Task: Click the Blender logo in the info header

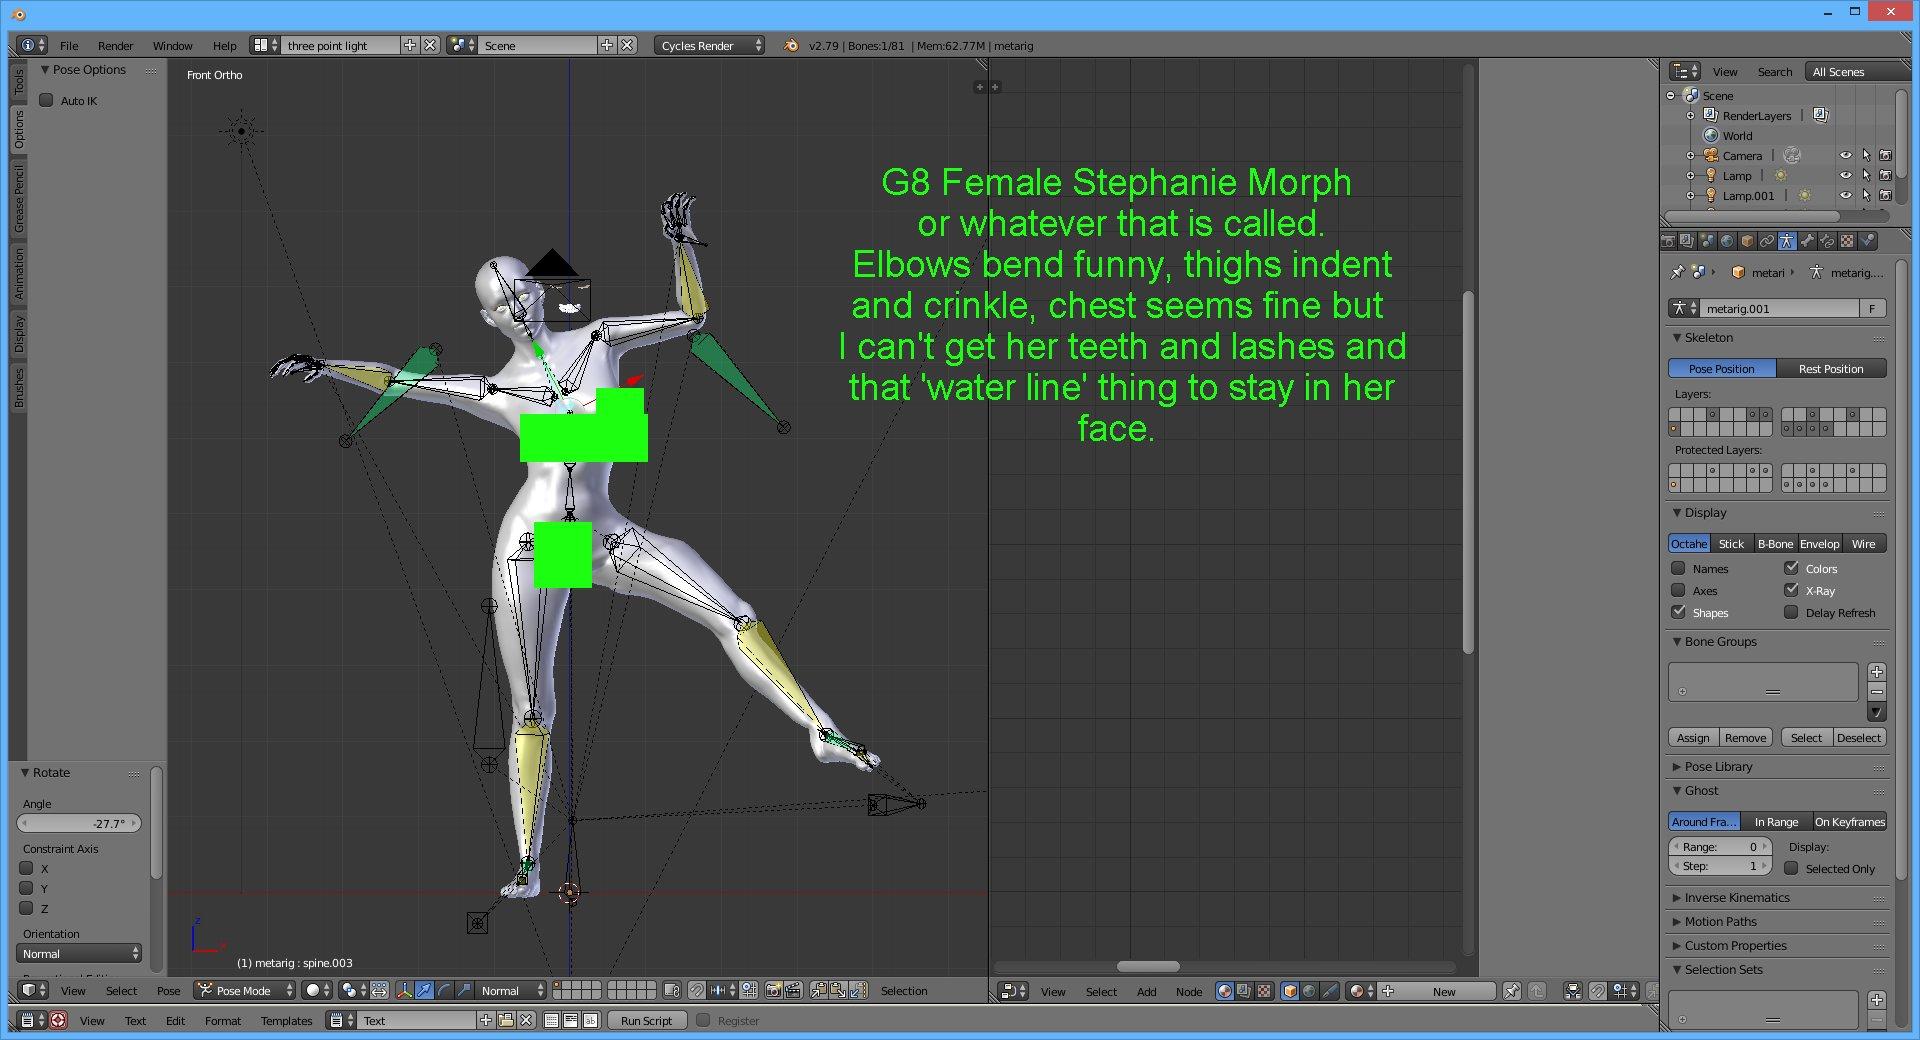Action: click(x=791, y=45)
